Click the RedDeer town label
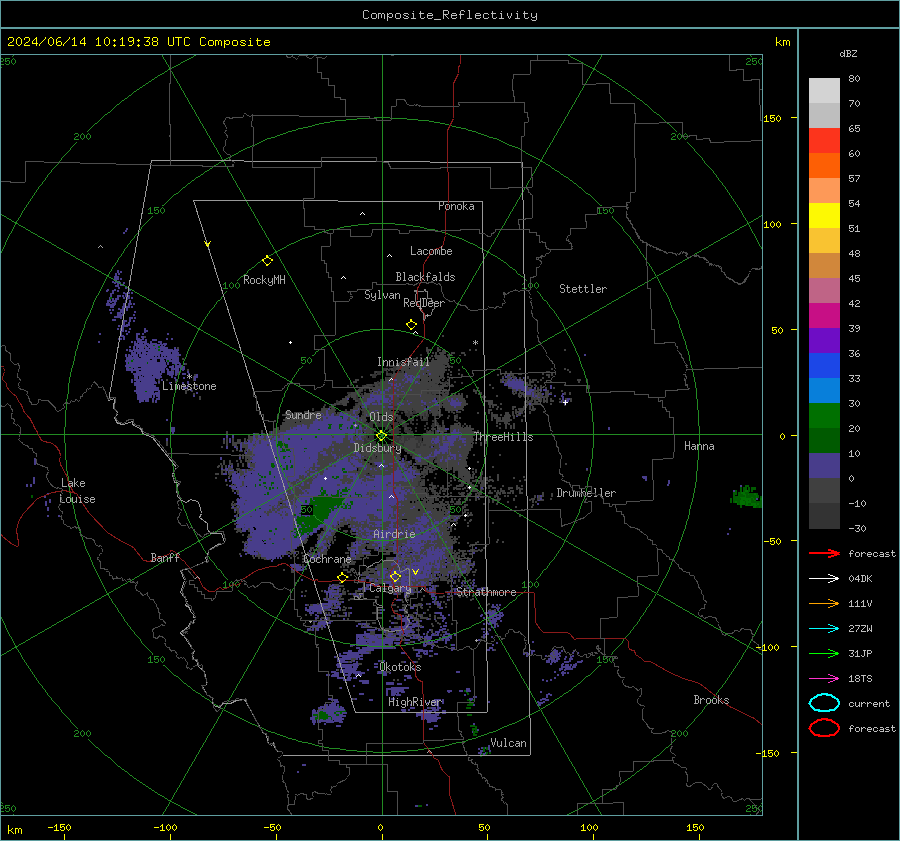 [x=424, y=303]
